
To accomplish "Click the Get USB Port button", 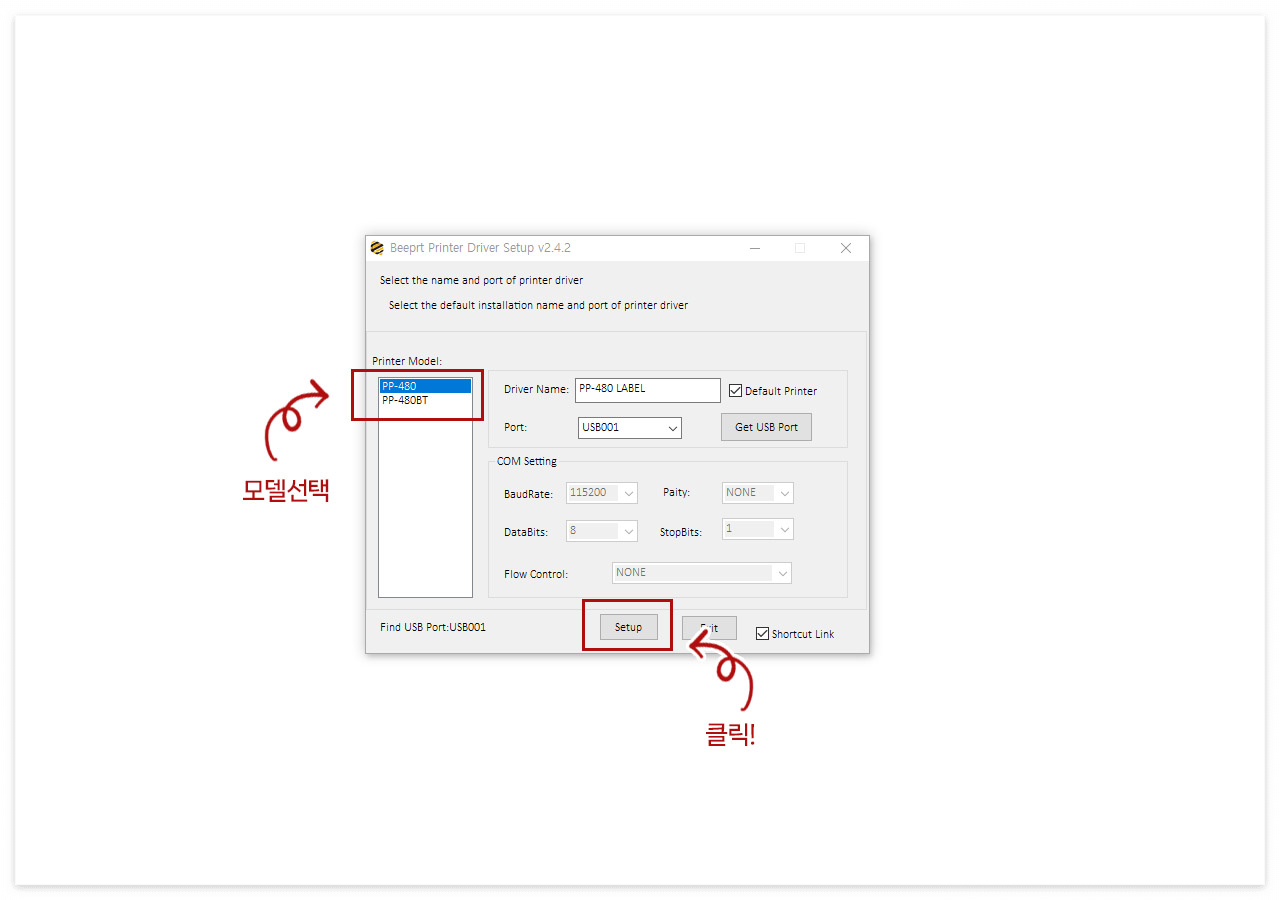I will coord(766,427).
